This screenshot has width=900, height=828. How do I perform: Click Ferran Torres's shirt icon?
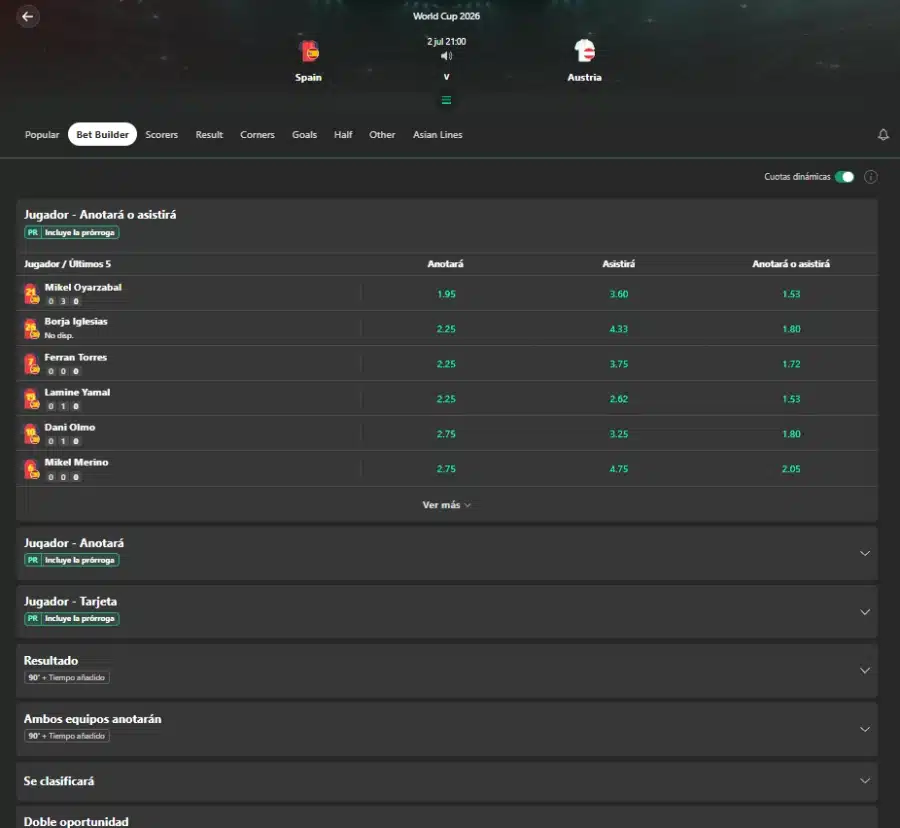(x=32, y=364)
